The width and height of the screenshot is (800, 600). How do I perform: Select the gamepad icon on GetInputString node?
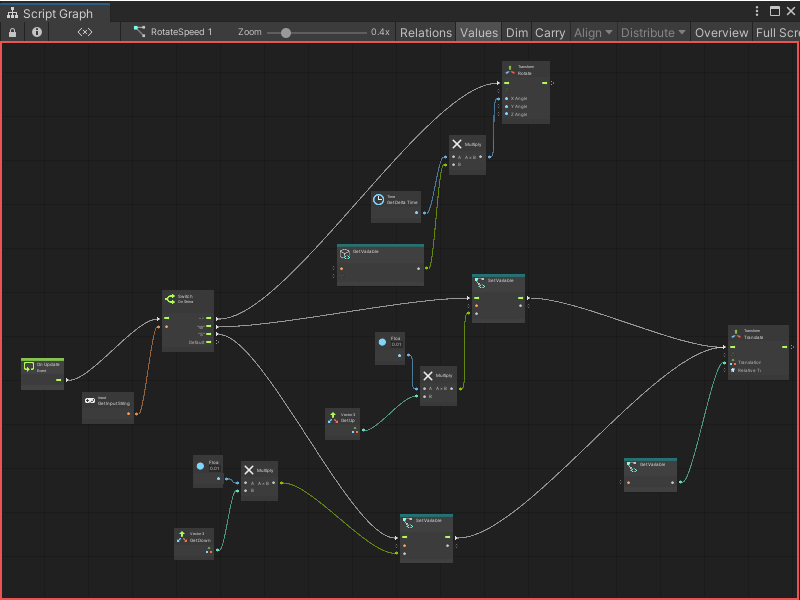[x=90, y=399]
